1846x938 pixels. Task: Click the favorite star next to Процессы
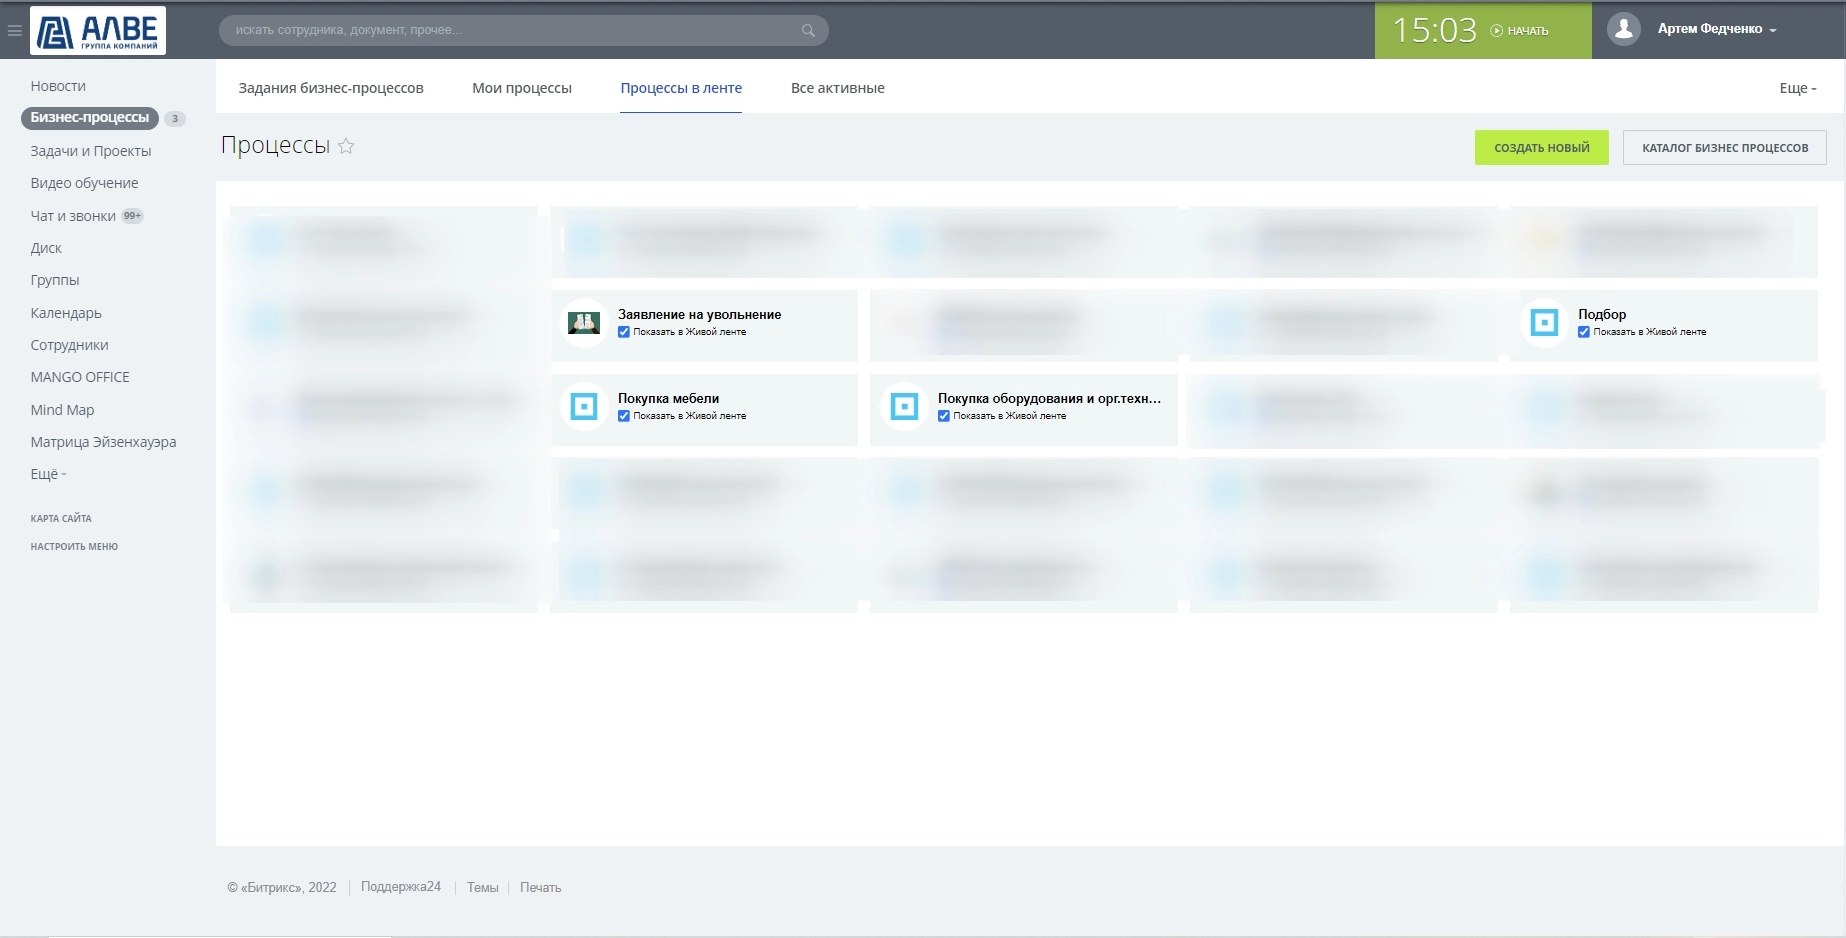pyautogui.click(x=346, y=146)
